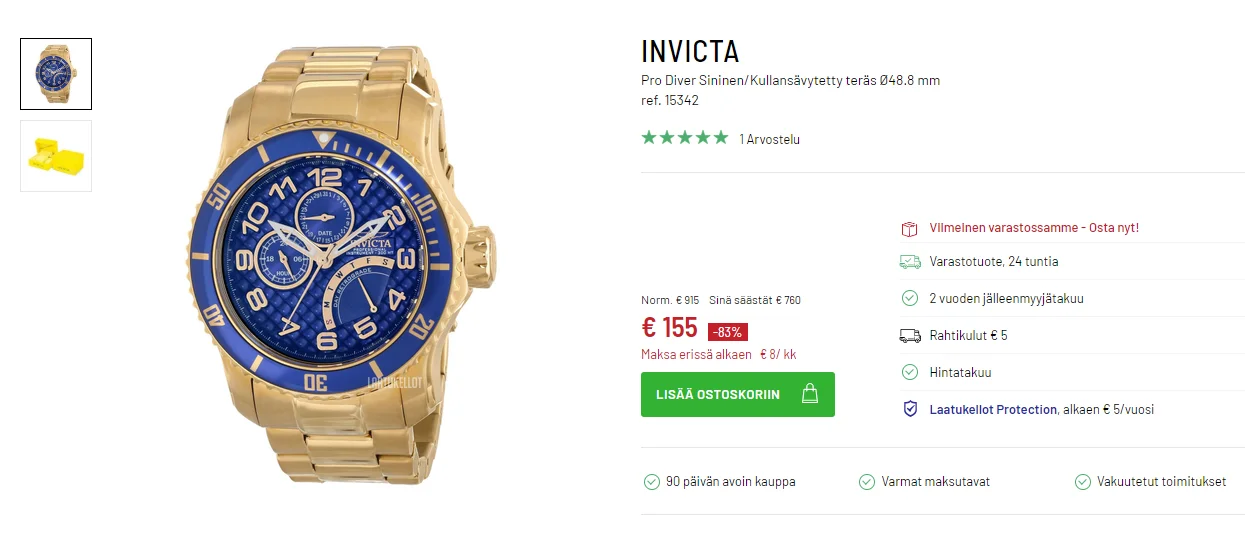Select the gold watch thumbnail
The image size is (1245, 538).
[x=56, y=74]
